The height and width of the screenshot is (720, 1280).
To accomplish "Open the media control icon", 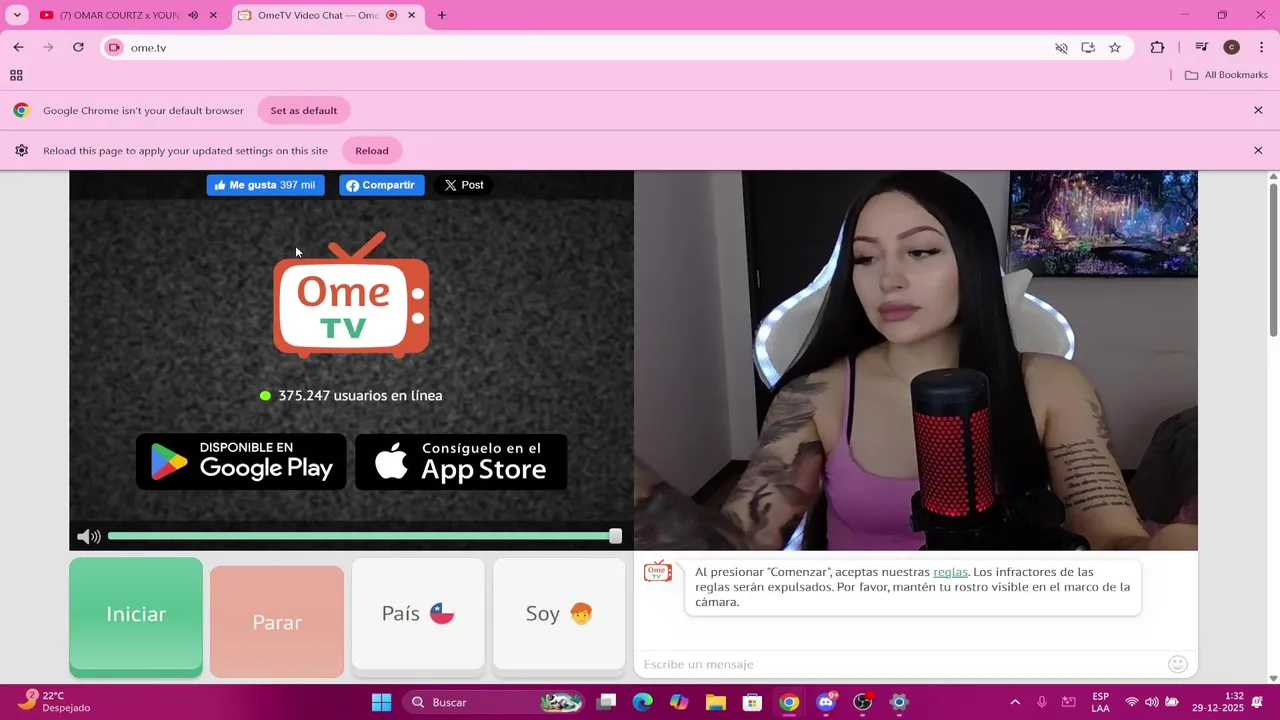I will [1202, 47].
